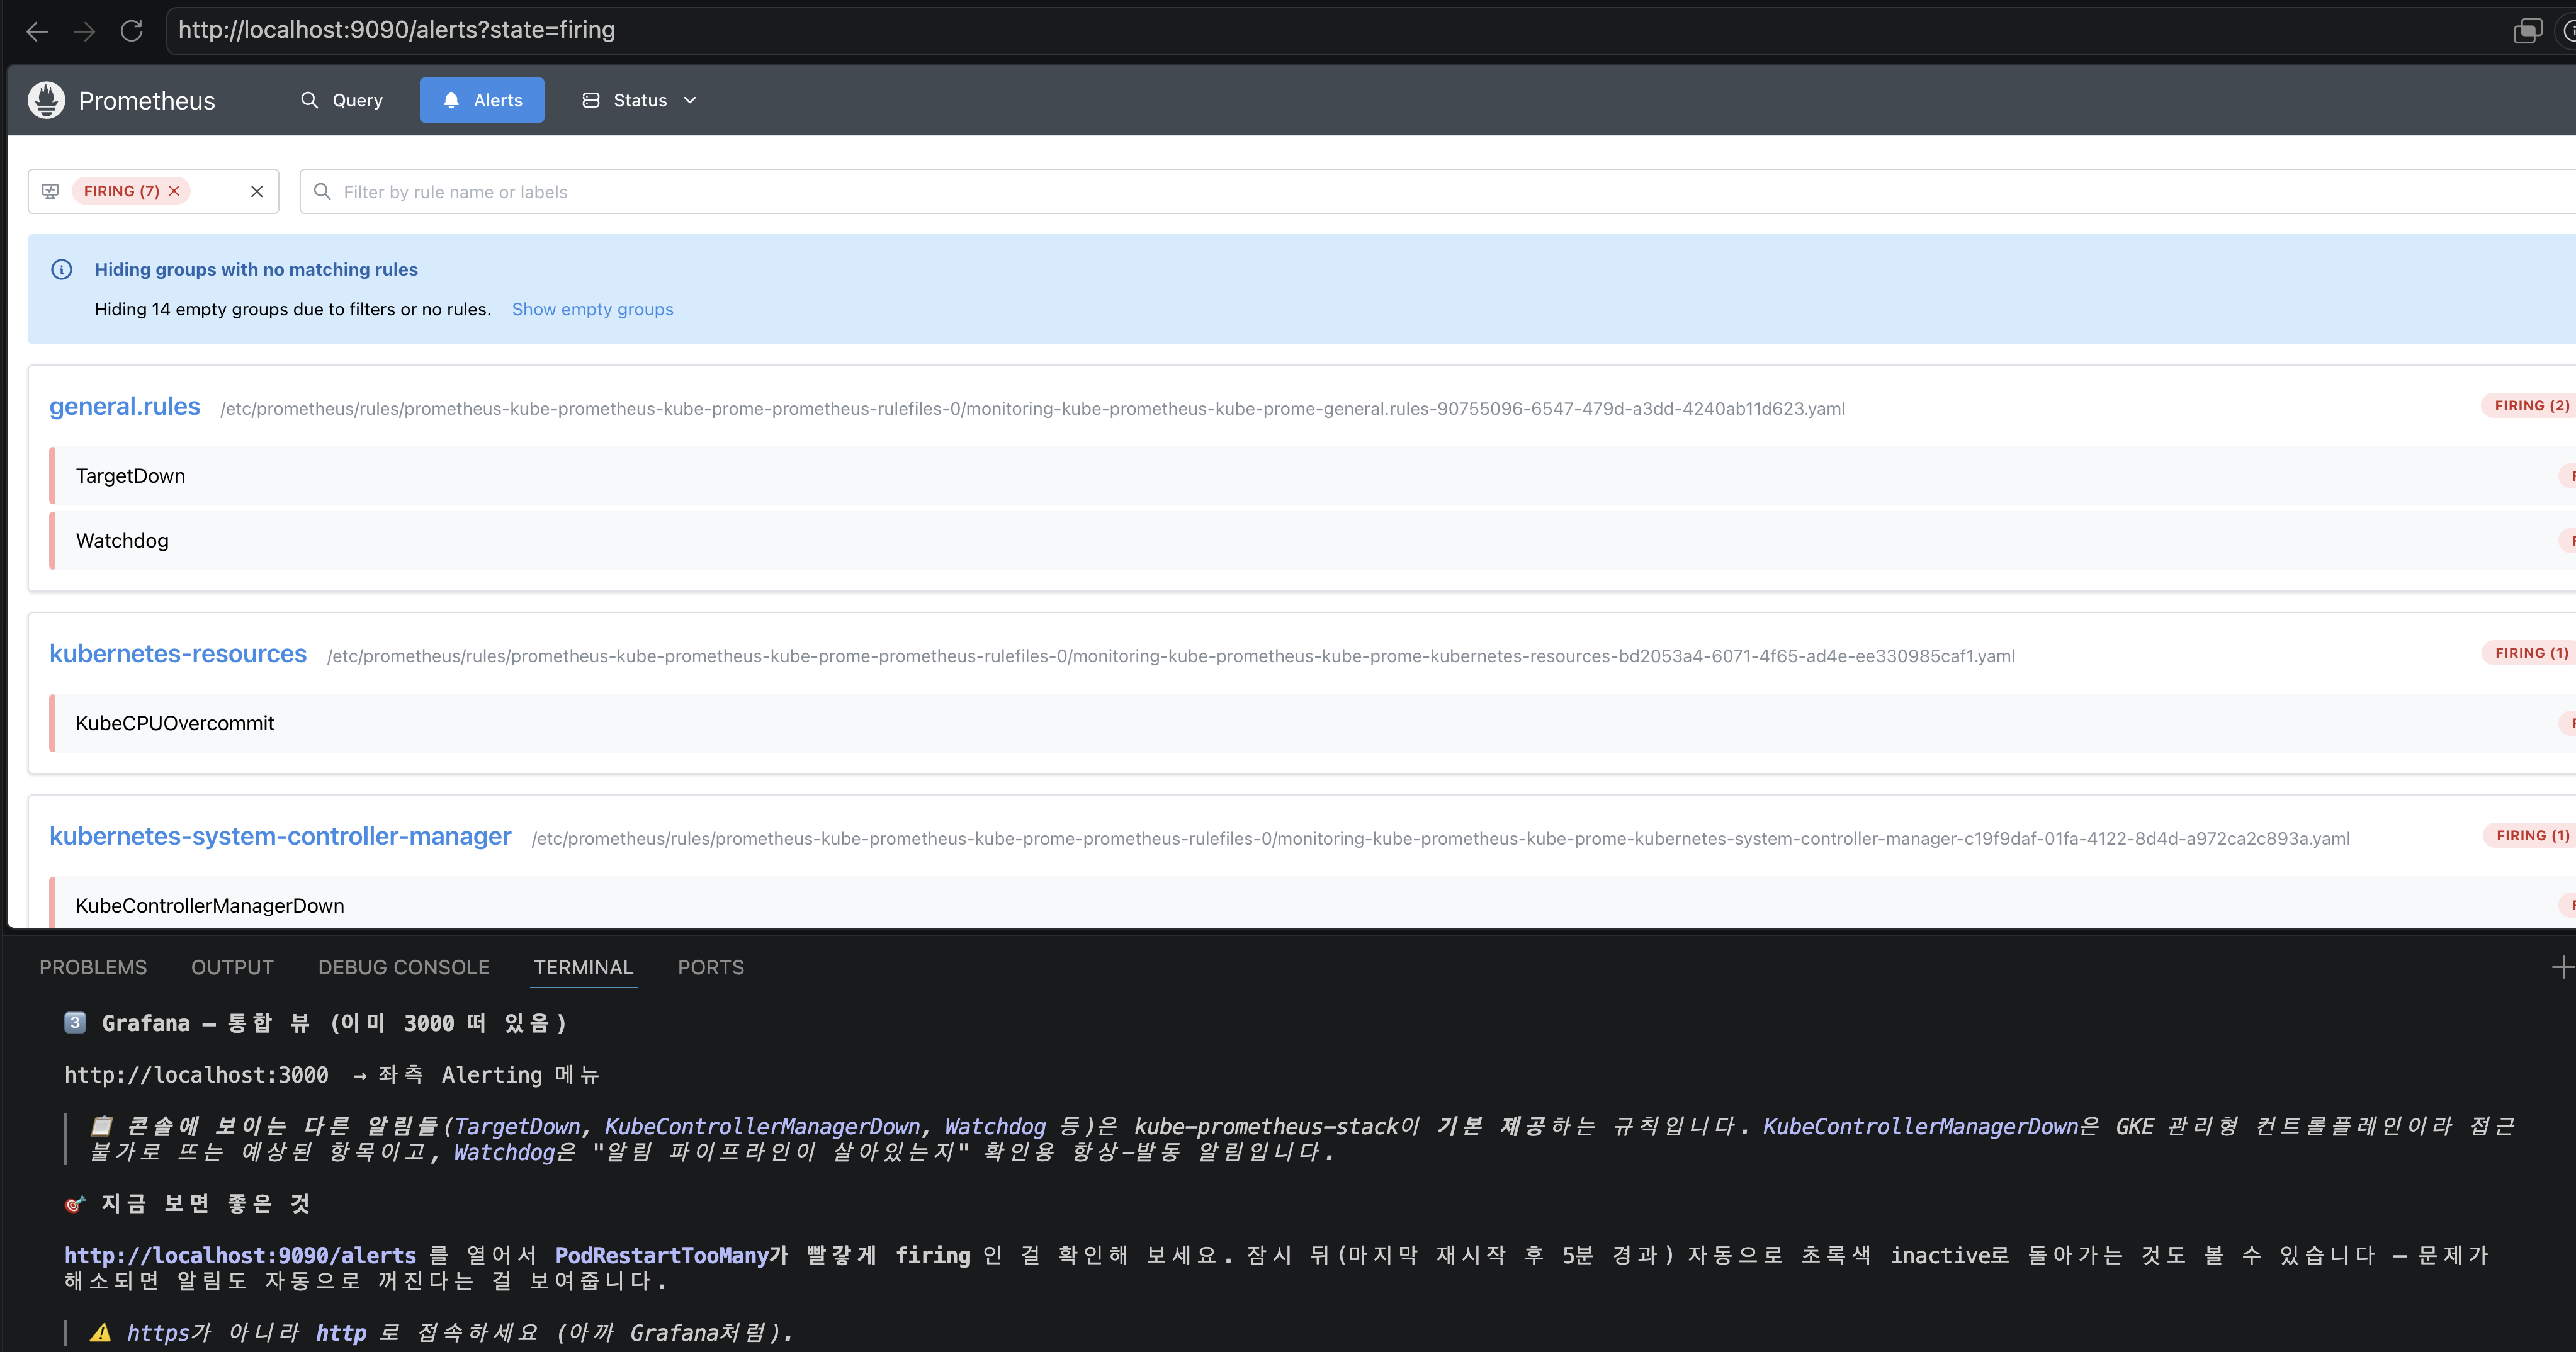Expand the TargetDown alert row
The width and height of the screenshot is (2576, 1352).
point(1312,476)
